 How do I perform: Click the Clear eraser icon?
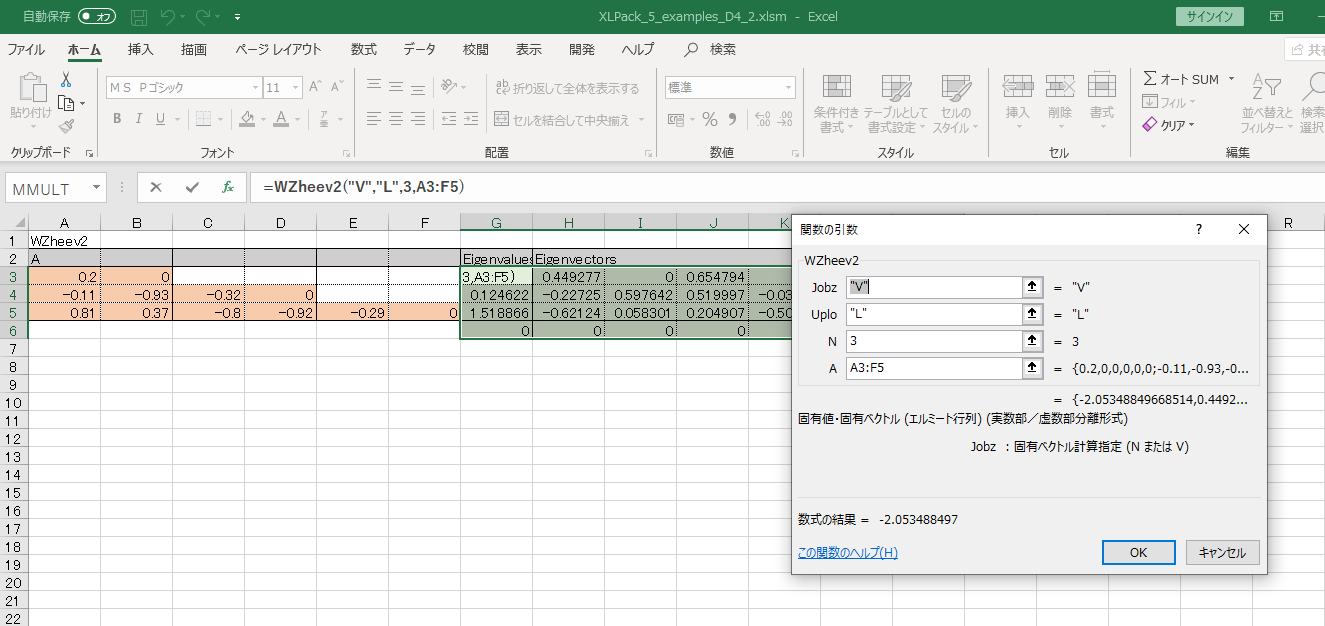(x=1150, y=125)
